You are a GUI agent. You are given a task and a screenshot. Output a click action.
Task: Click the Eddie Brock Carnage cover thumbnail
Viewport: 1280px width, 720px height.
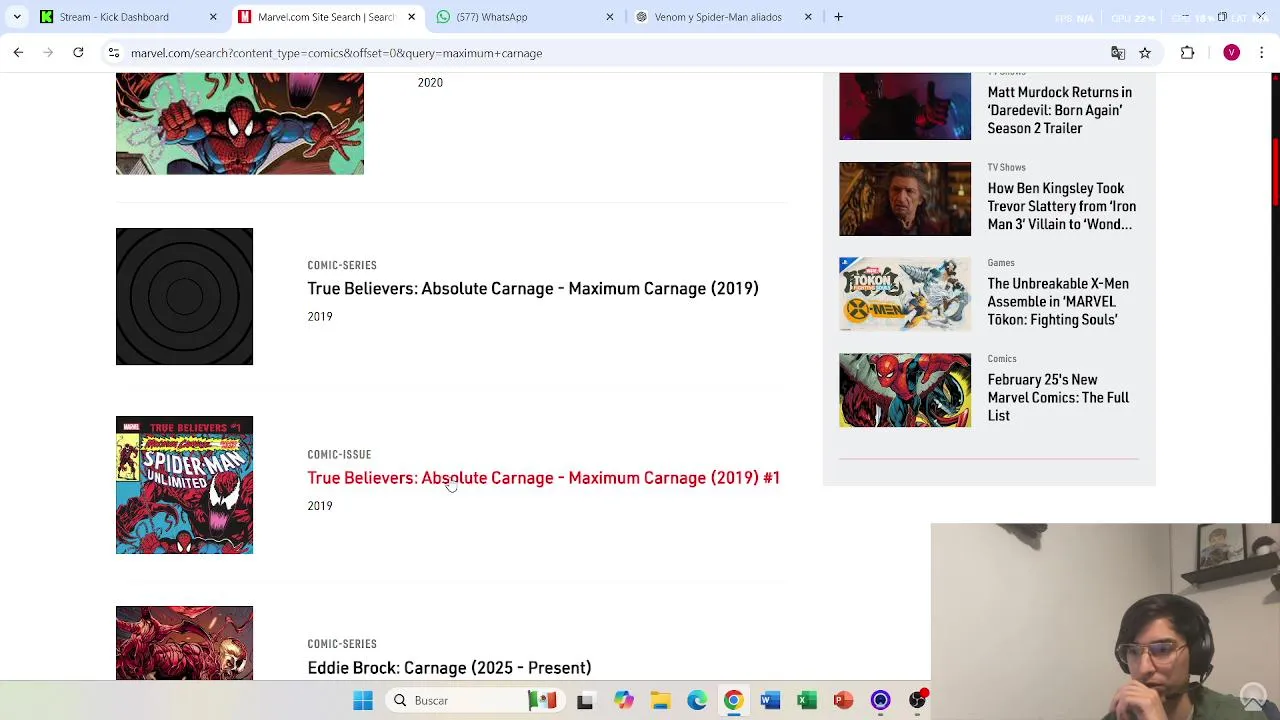point(184,643)
